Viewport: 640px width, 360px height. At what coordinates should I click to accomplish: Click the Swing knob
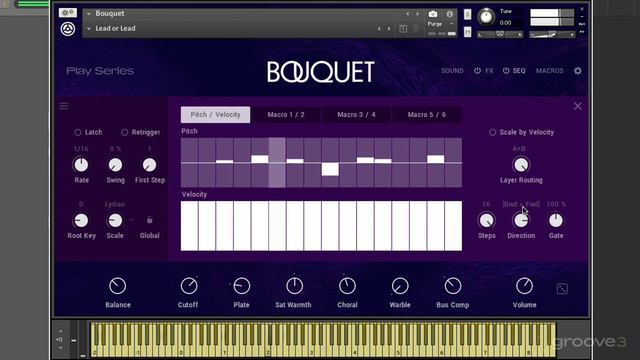click(x=115, y=165)
